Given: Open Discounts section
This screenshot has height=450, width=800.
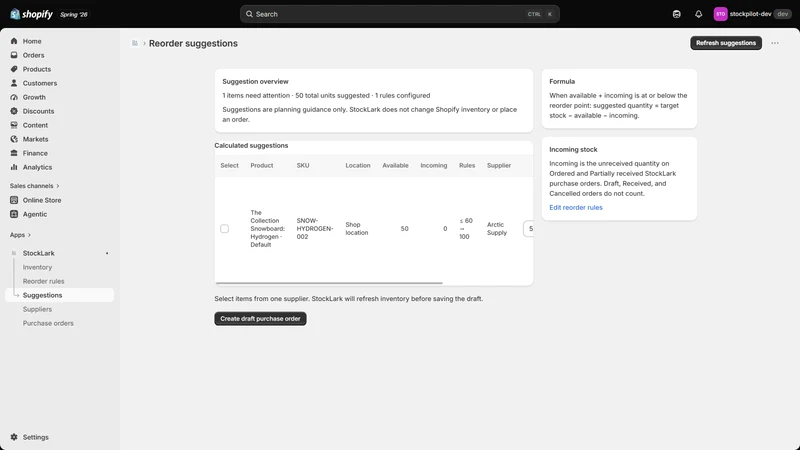Looking at the screenshot, I should 38,111.
